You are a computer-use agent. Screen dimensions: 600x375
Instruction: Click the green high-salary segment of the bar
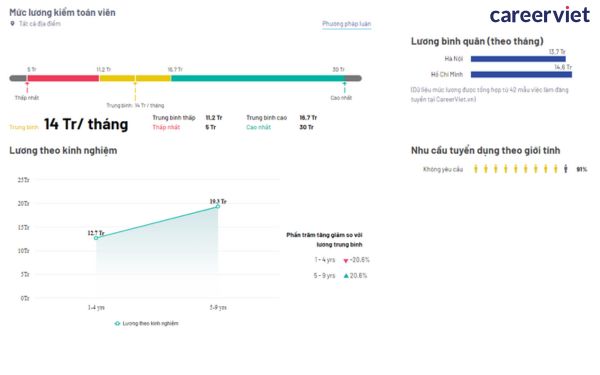pyautogui.click(x=258, y=78)
